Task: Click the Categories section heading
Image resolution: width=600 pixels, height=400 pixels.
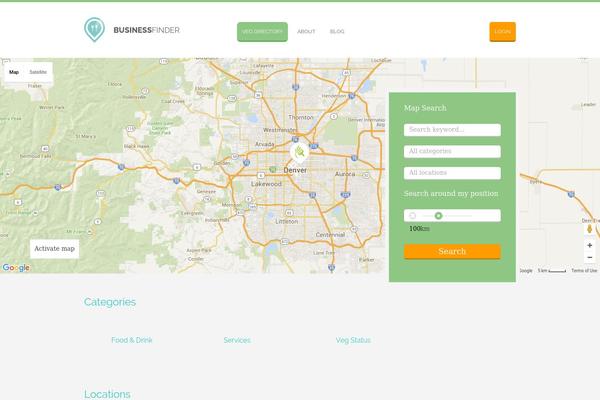Action: click(x=110, y=302)
